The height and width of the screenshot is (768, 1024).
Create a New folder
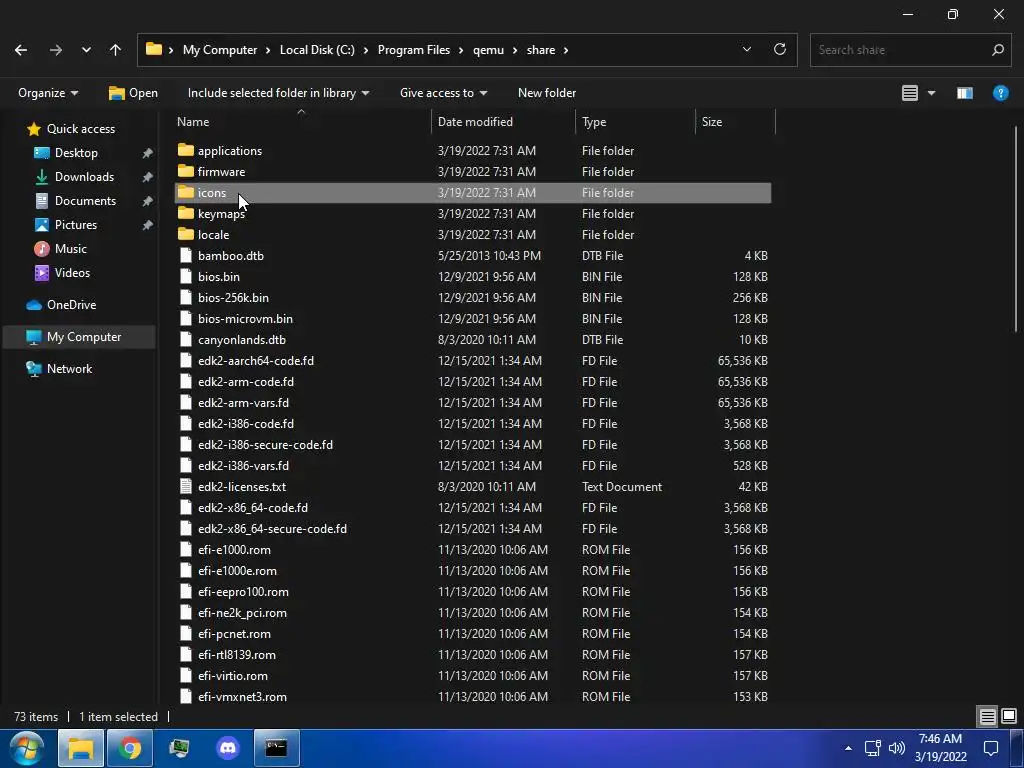(x=547, y=93)
